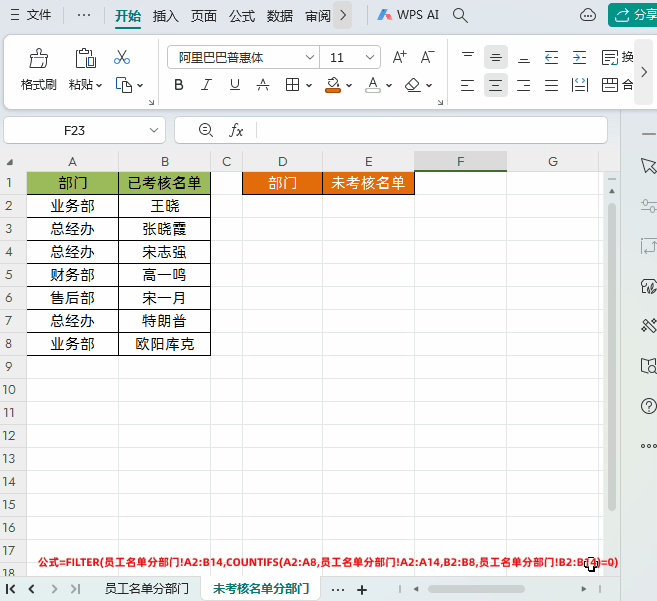The height and width of the screenshot is (601, 657).
Task: Add a new sheet with plus icon
Action: pos(362,590)
